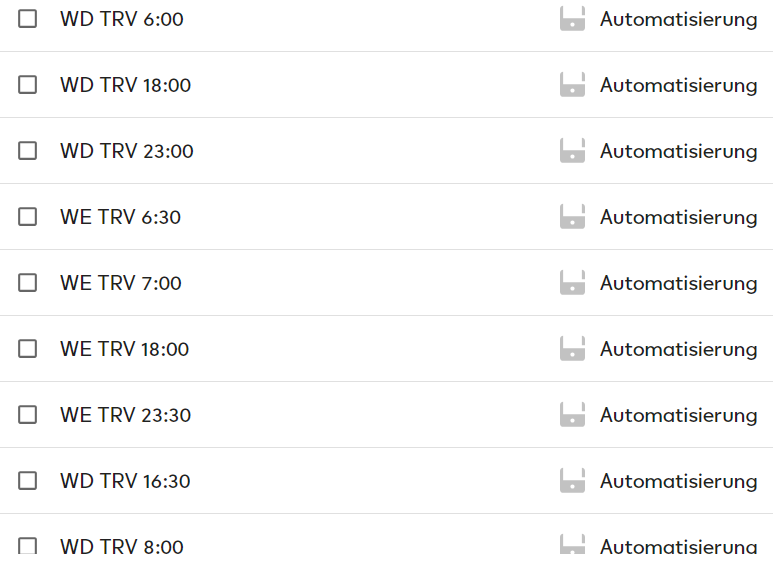
Task: Select the WD TRV 18:00 checkbox
Action: [x=28, y=85]
